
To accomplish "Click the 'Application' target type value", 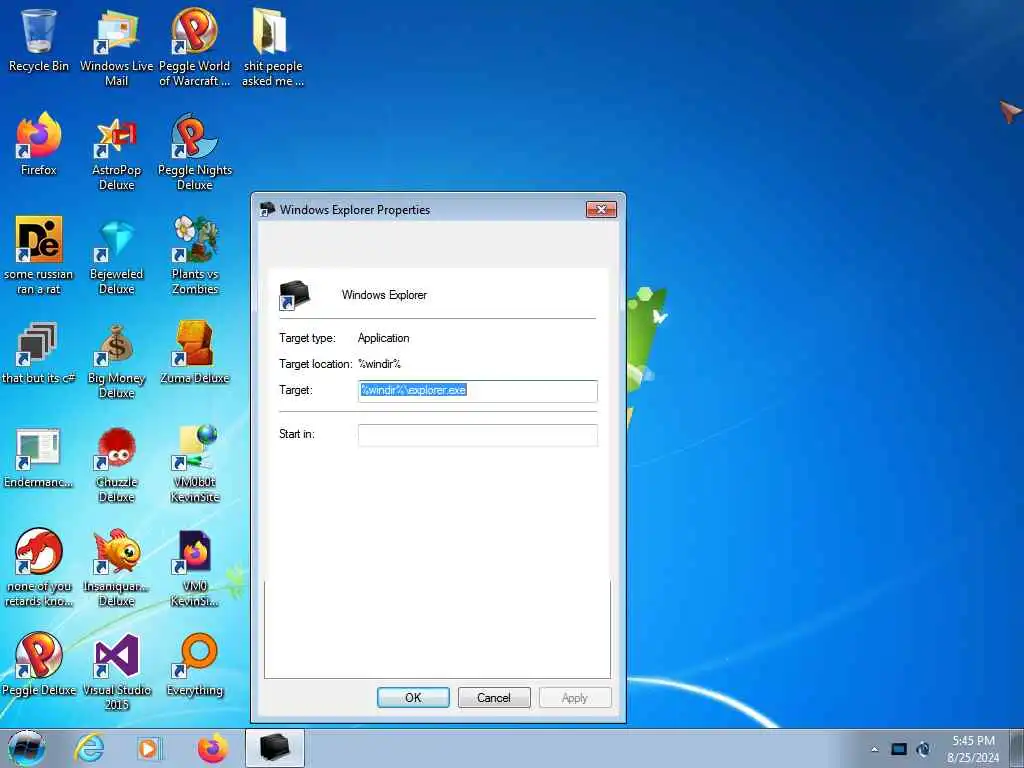I will point(383,338).
